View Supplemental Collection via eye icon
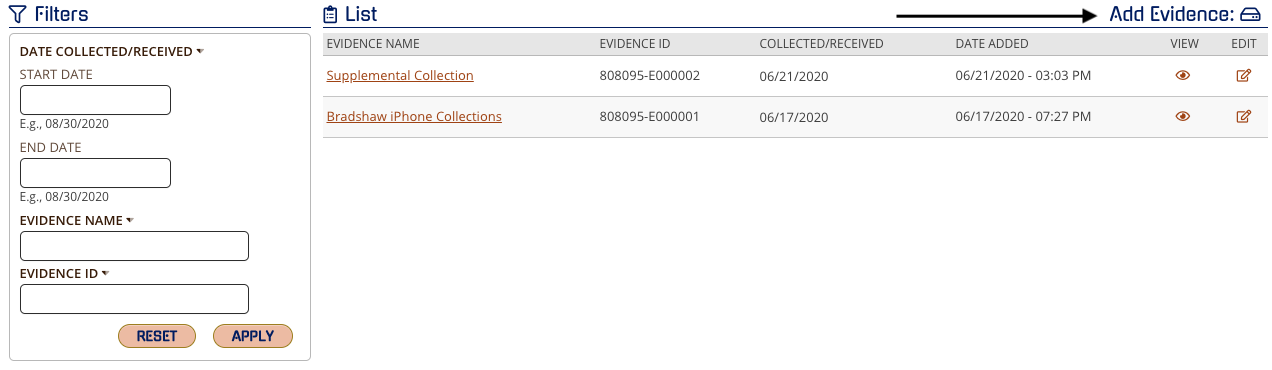 click(1183, 76)
